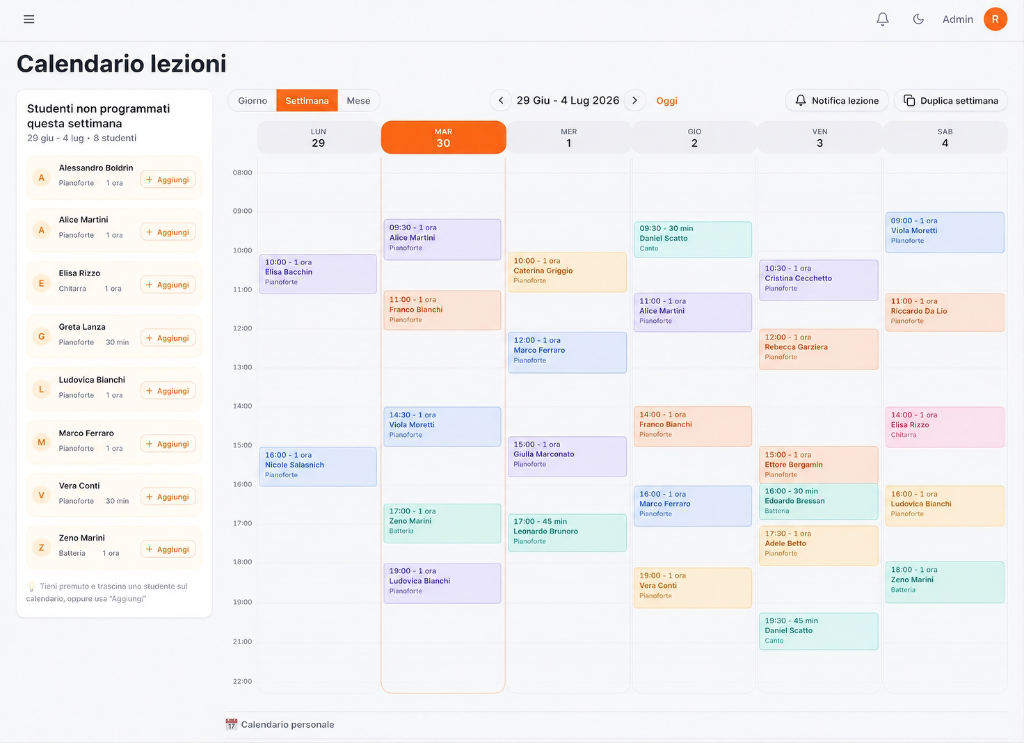Viewport: 1024px width, 743px height.
Task: Open Daniel Scatto 19:30 lesson on Friday
Action: (819, 631)
